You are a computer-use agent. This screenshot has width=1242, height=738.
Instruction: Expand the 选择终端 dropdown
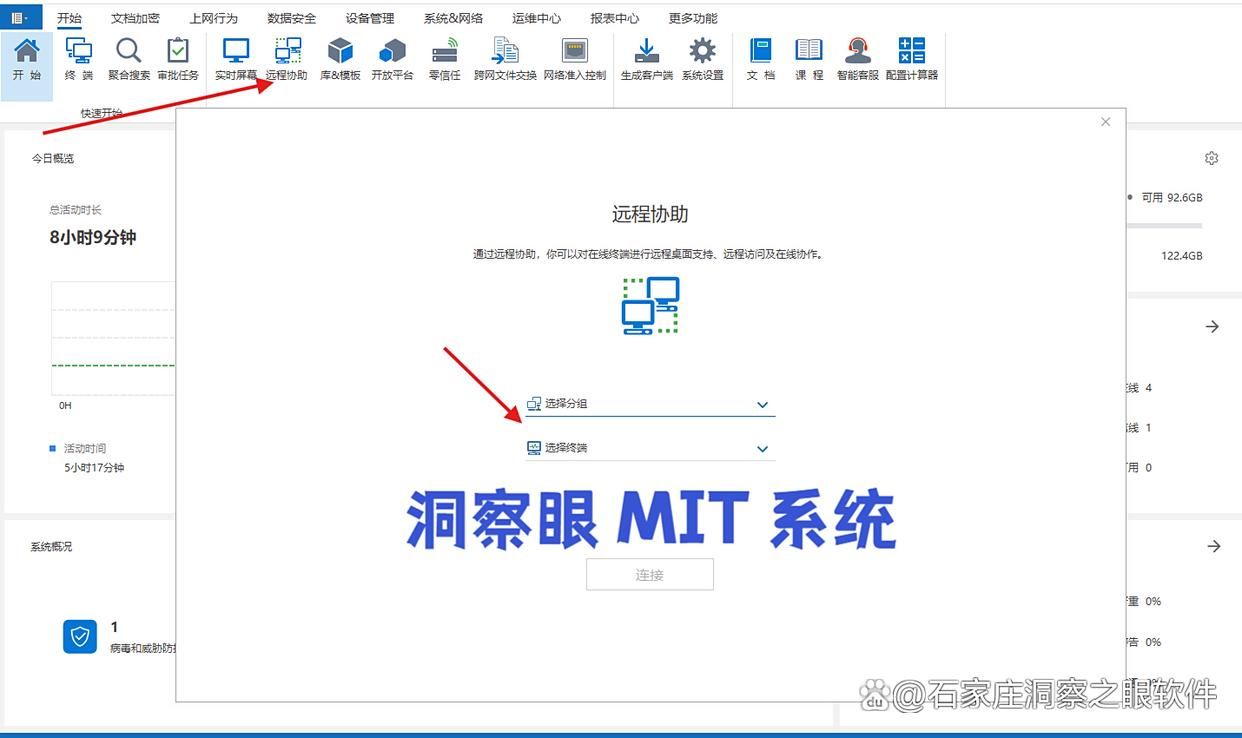[650, 448]
